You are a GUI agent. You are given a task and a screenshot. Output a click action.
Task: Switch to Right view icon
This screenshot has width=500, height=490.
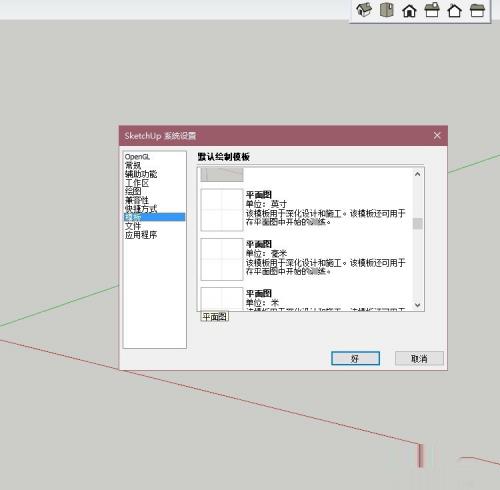(432, 10)
